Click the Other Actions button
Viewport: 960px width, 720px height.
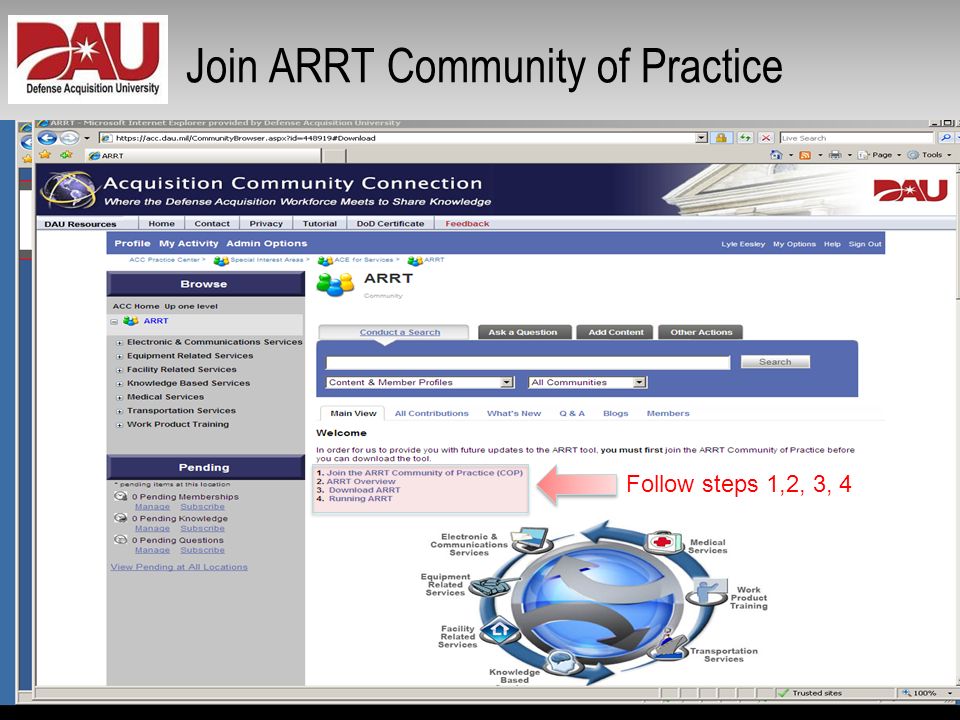point(701,332)
